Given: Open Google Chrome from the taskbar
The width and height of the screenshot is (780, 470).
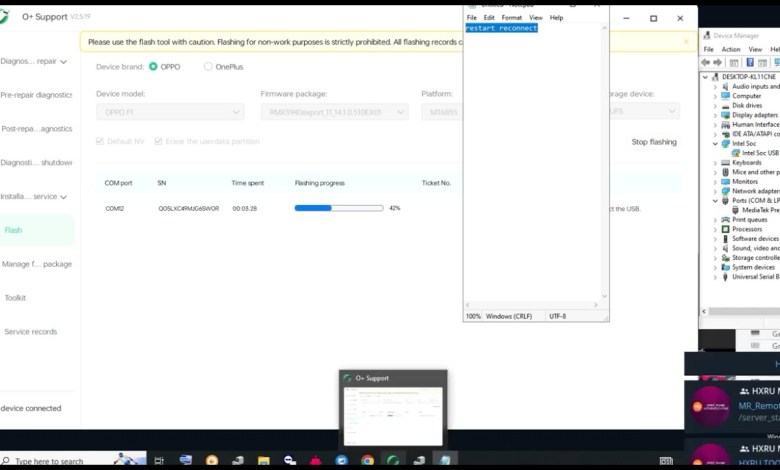Looking at the screenshot, I should [x=368, y=461].
